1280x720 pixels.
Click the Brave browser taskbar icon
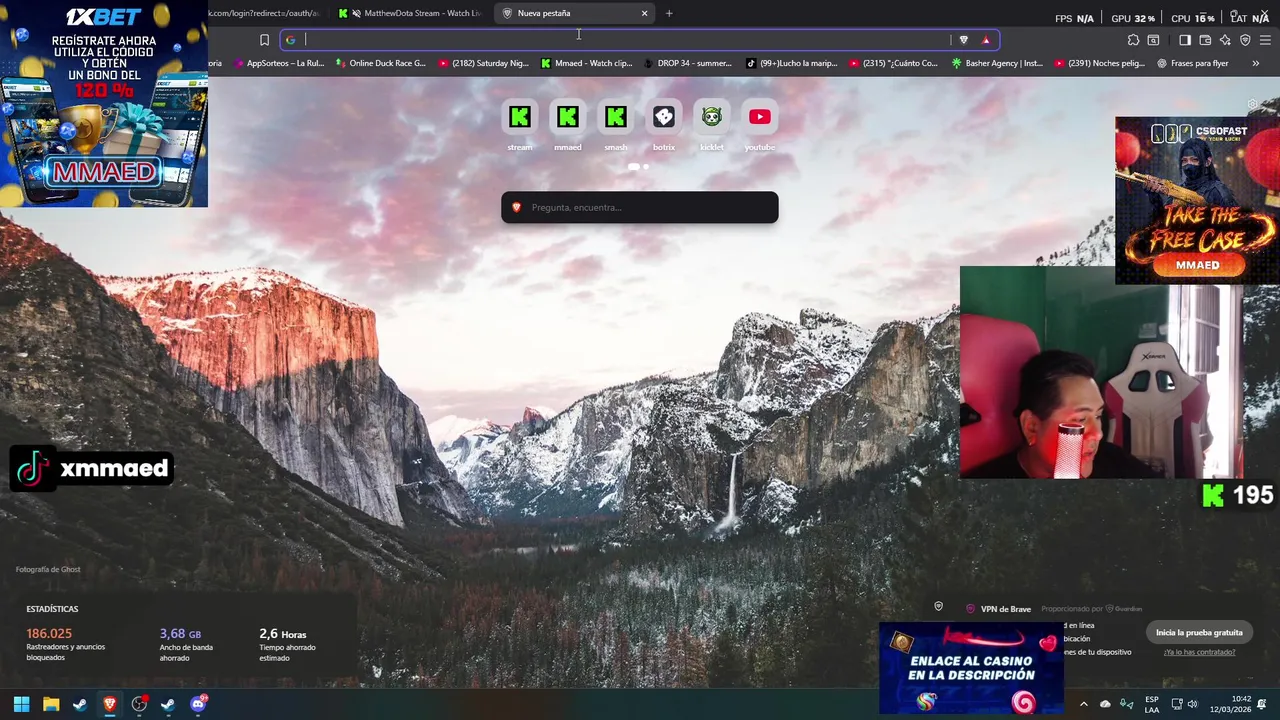coord(110,704)
